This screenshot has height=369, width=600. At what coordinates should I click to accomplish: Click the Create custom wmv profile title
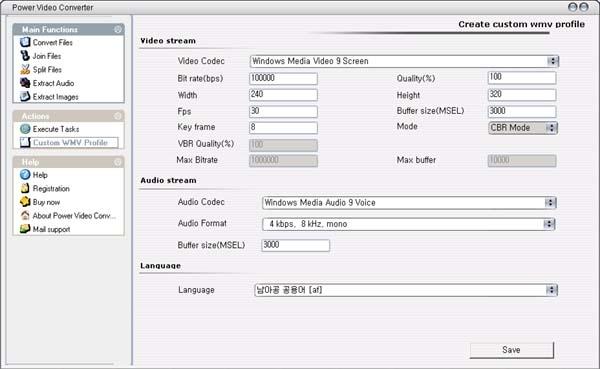point(522,24)
